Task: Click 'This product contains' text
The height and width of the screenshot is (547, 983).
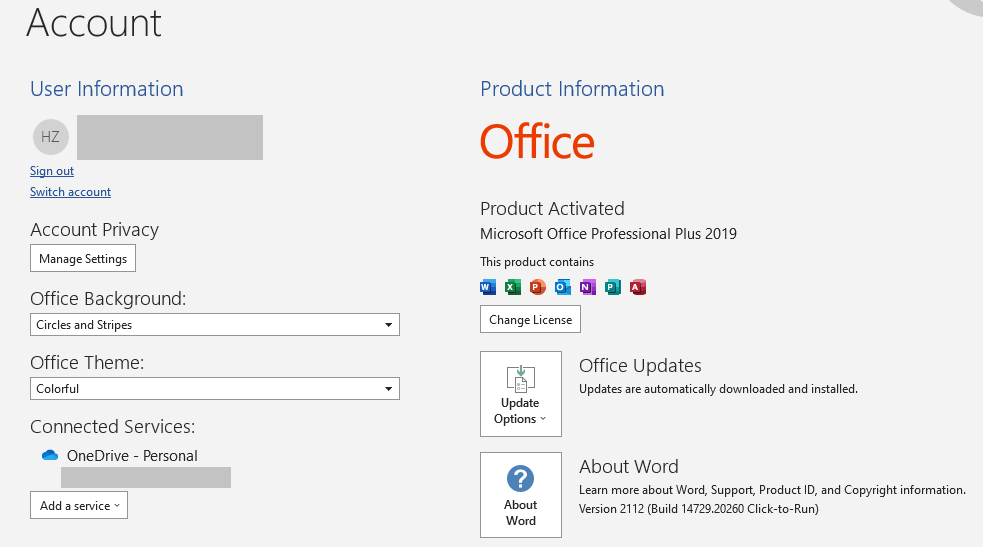Action: tap(537, 262)
